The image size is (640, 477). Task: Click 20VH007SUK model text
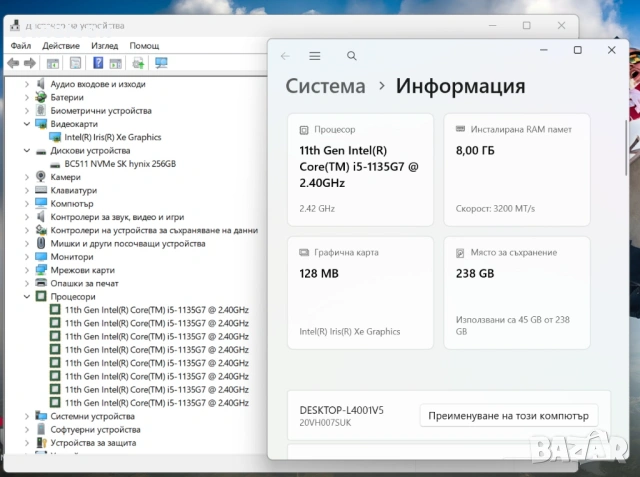(325, 423)
